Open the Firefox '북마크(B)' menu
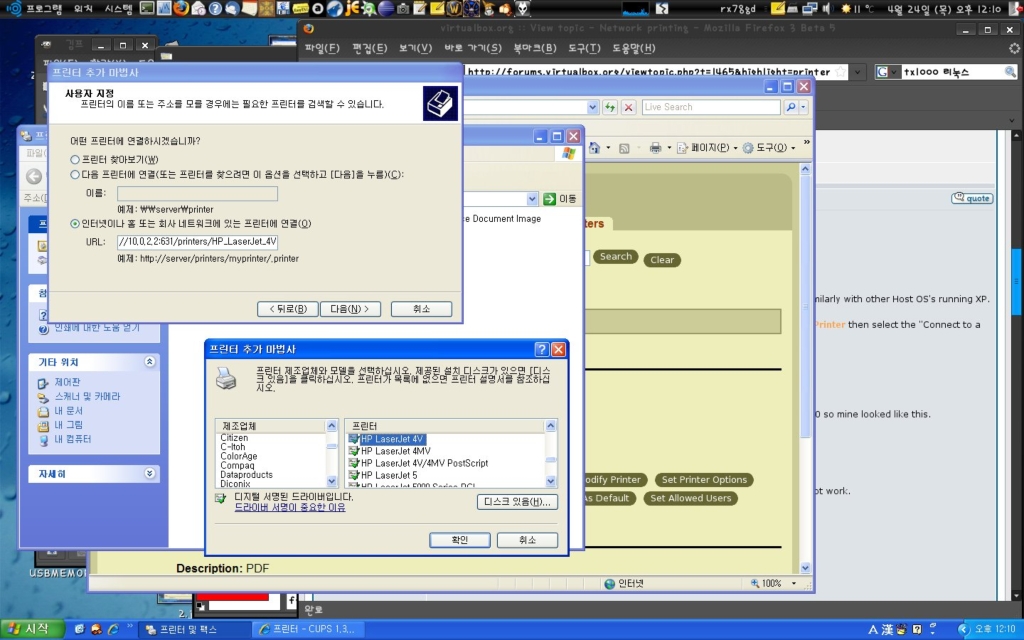 coord(535,48)
